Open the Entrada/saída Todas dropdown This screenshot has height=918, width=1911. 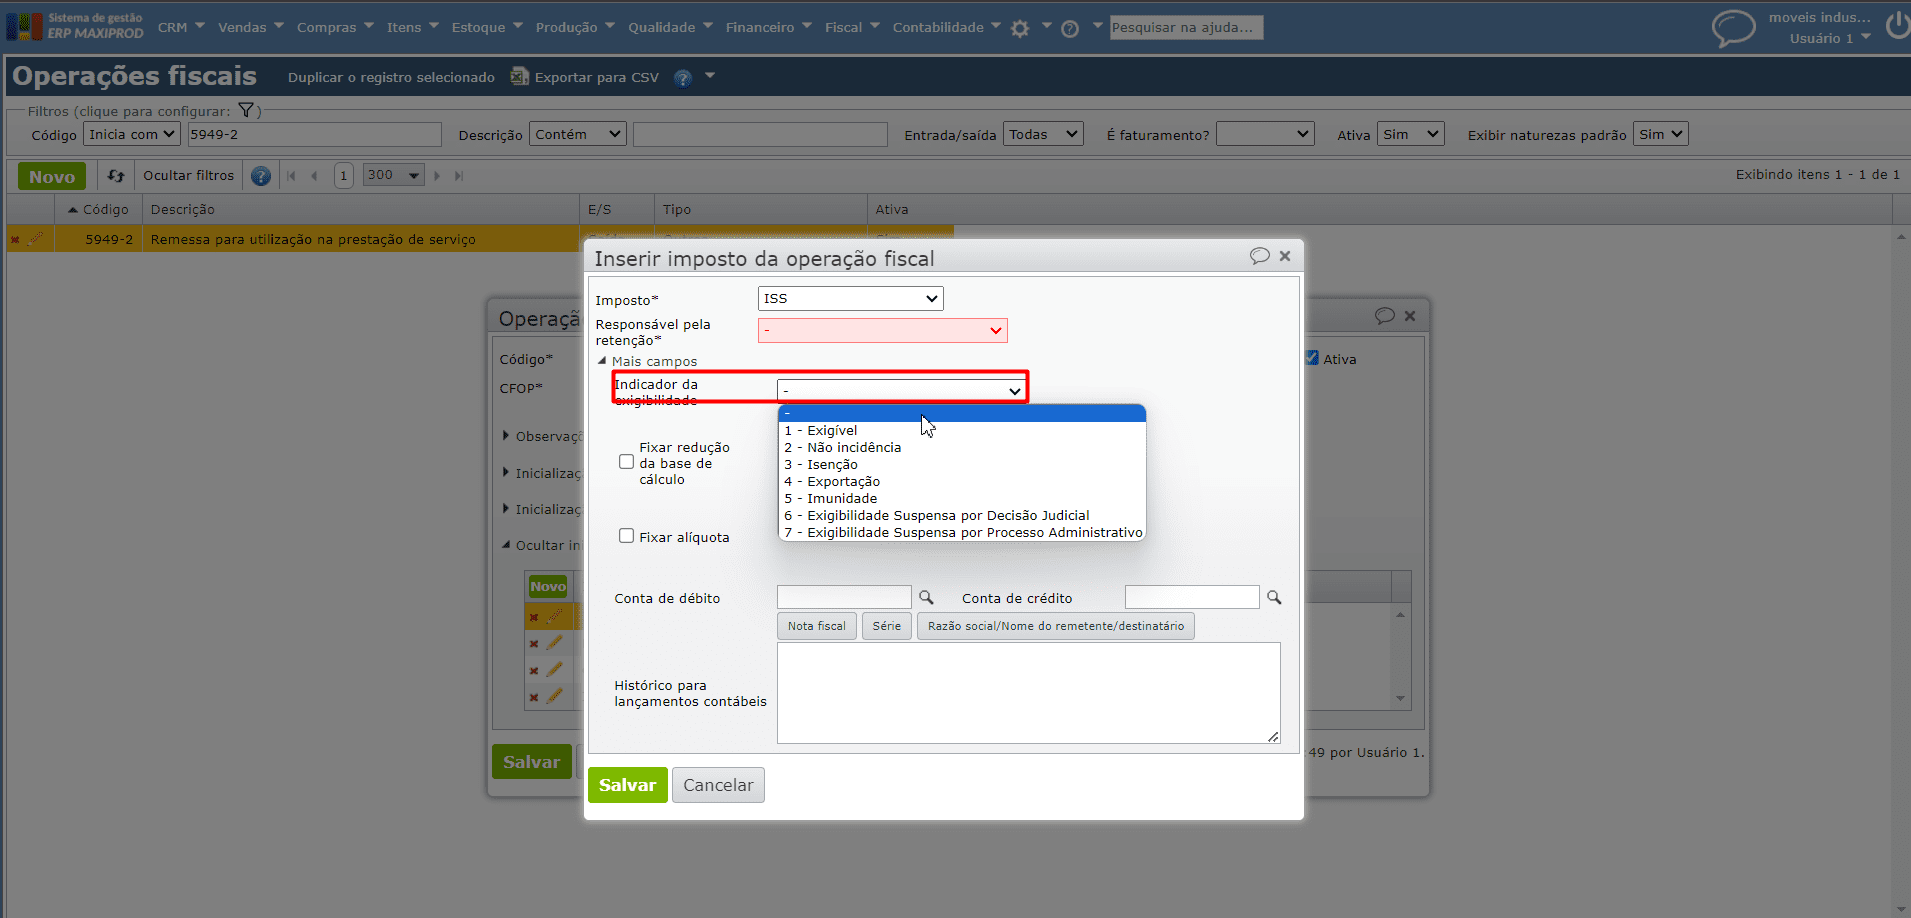[1043, 134]
